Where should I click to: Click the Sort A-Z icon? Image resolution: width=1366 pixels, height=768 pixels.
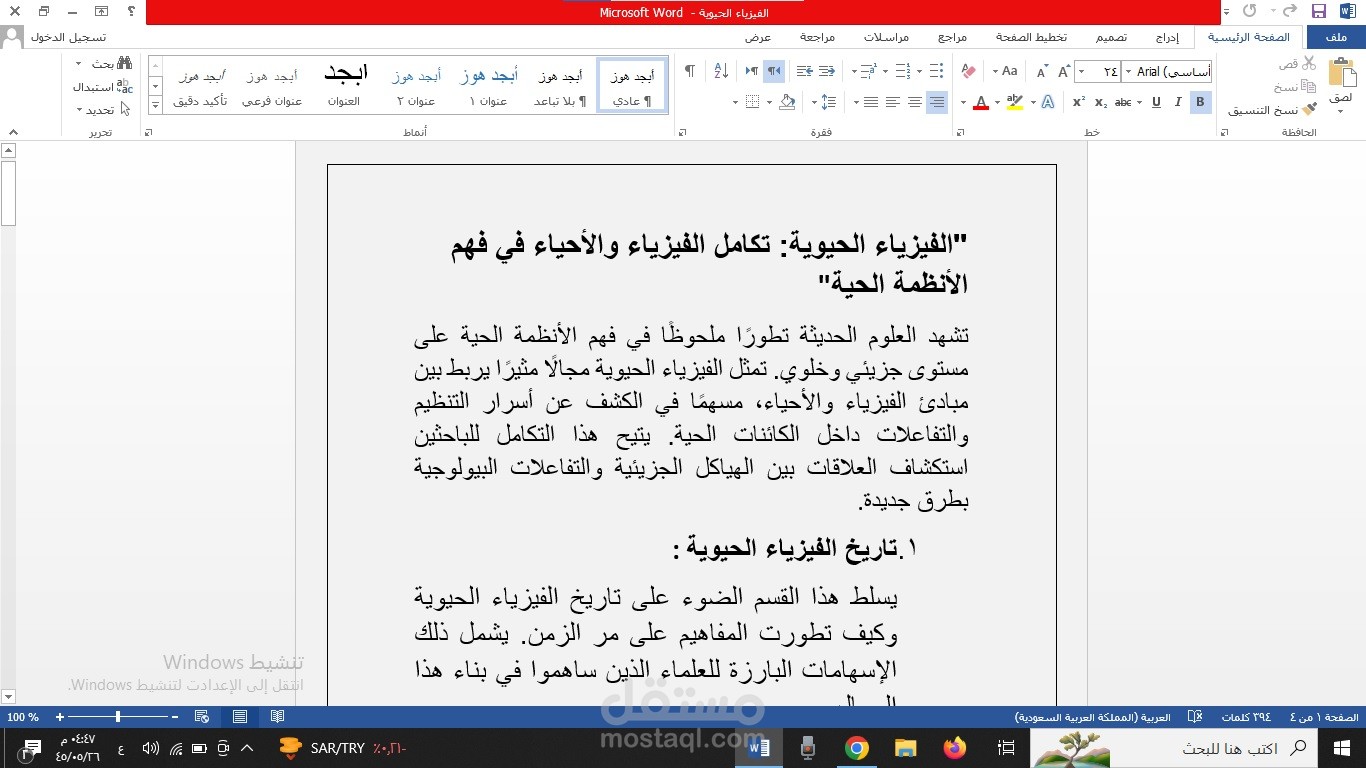(x=721, y=71)
